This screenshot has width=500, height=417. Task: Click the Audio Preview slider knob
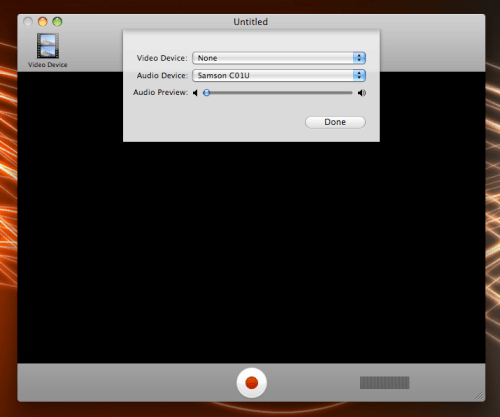[x=207, y=93]
